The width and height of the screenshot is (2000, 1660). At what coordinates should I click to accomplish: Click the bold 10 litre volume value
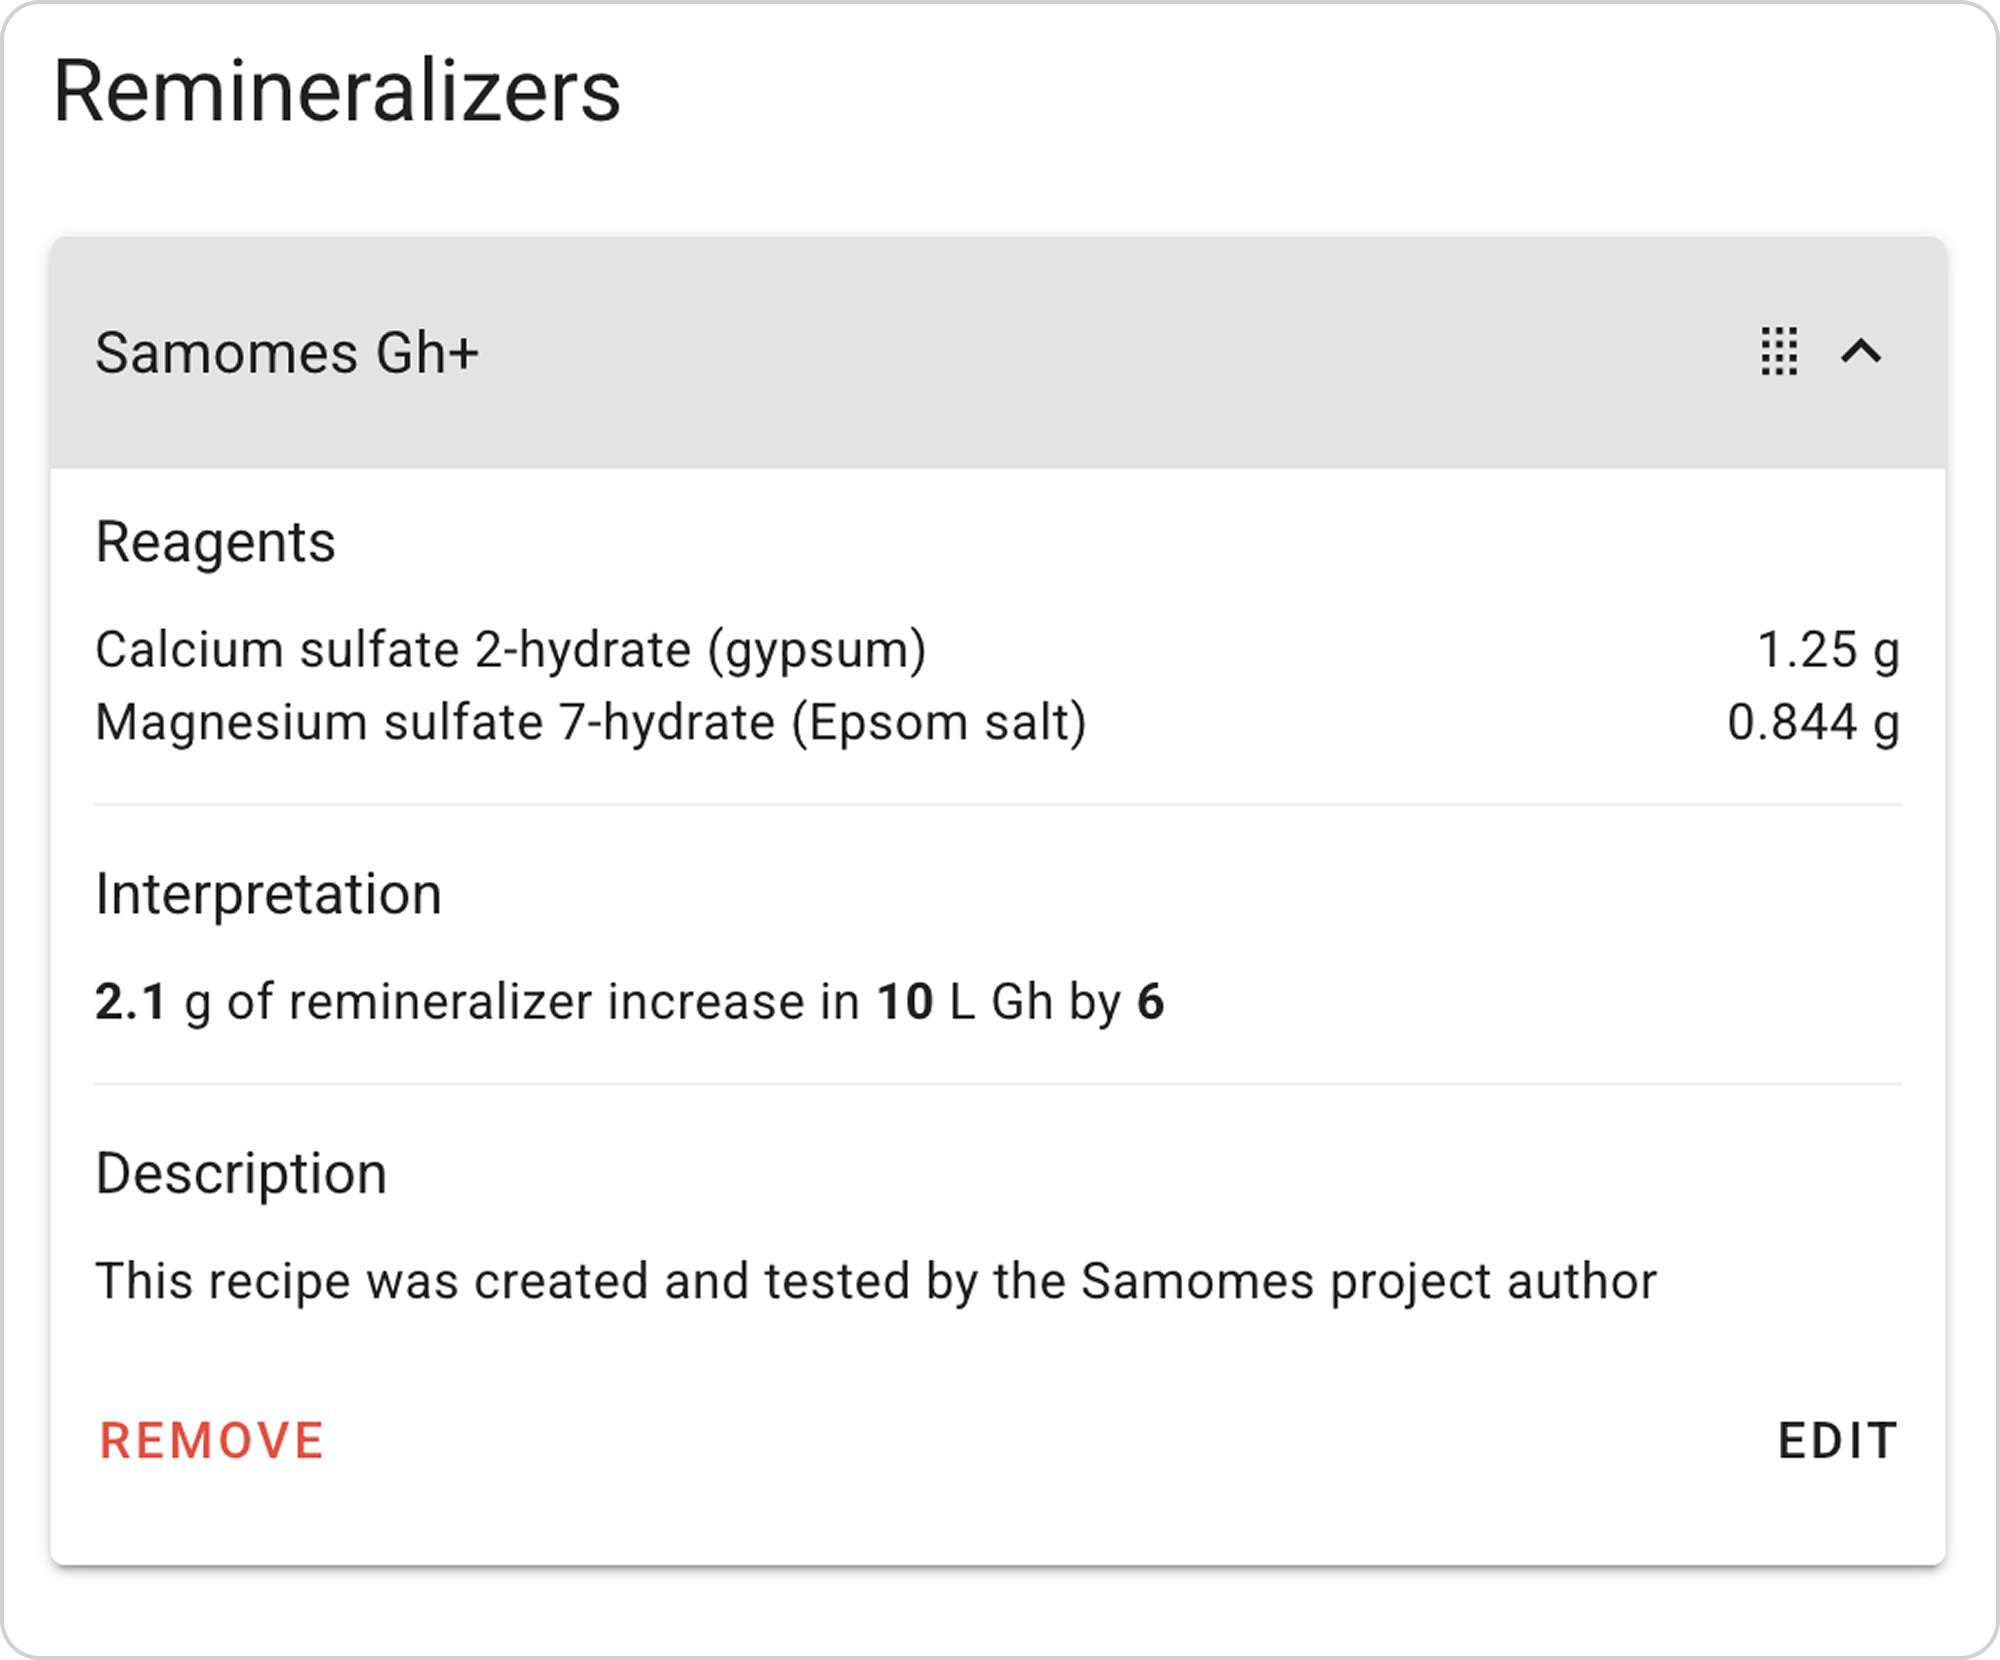(x=905, y=1002)
